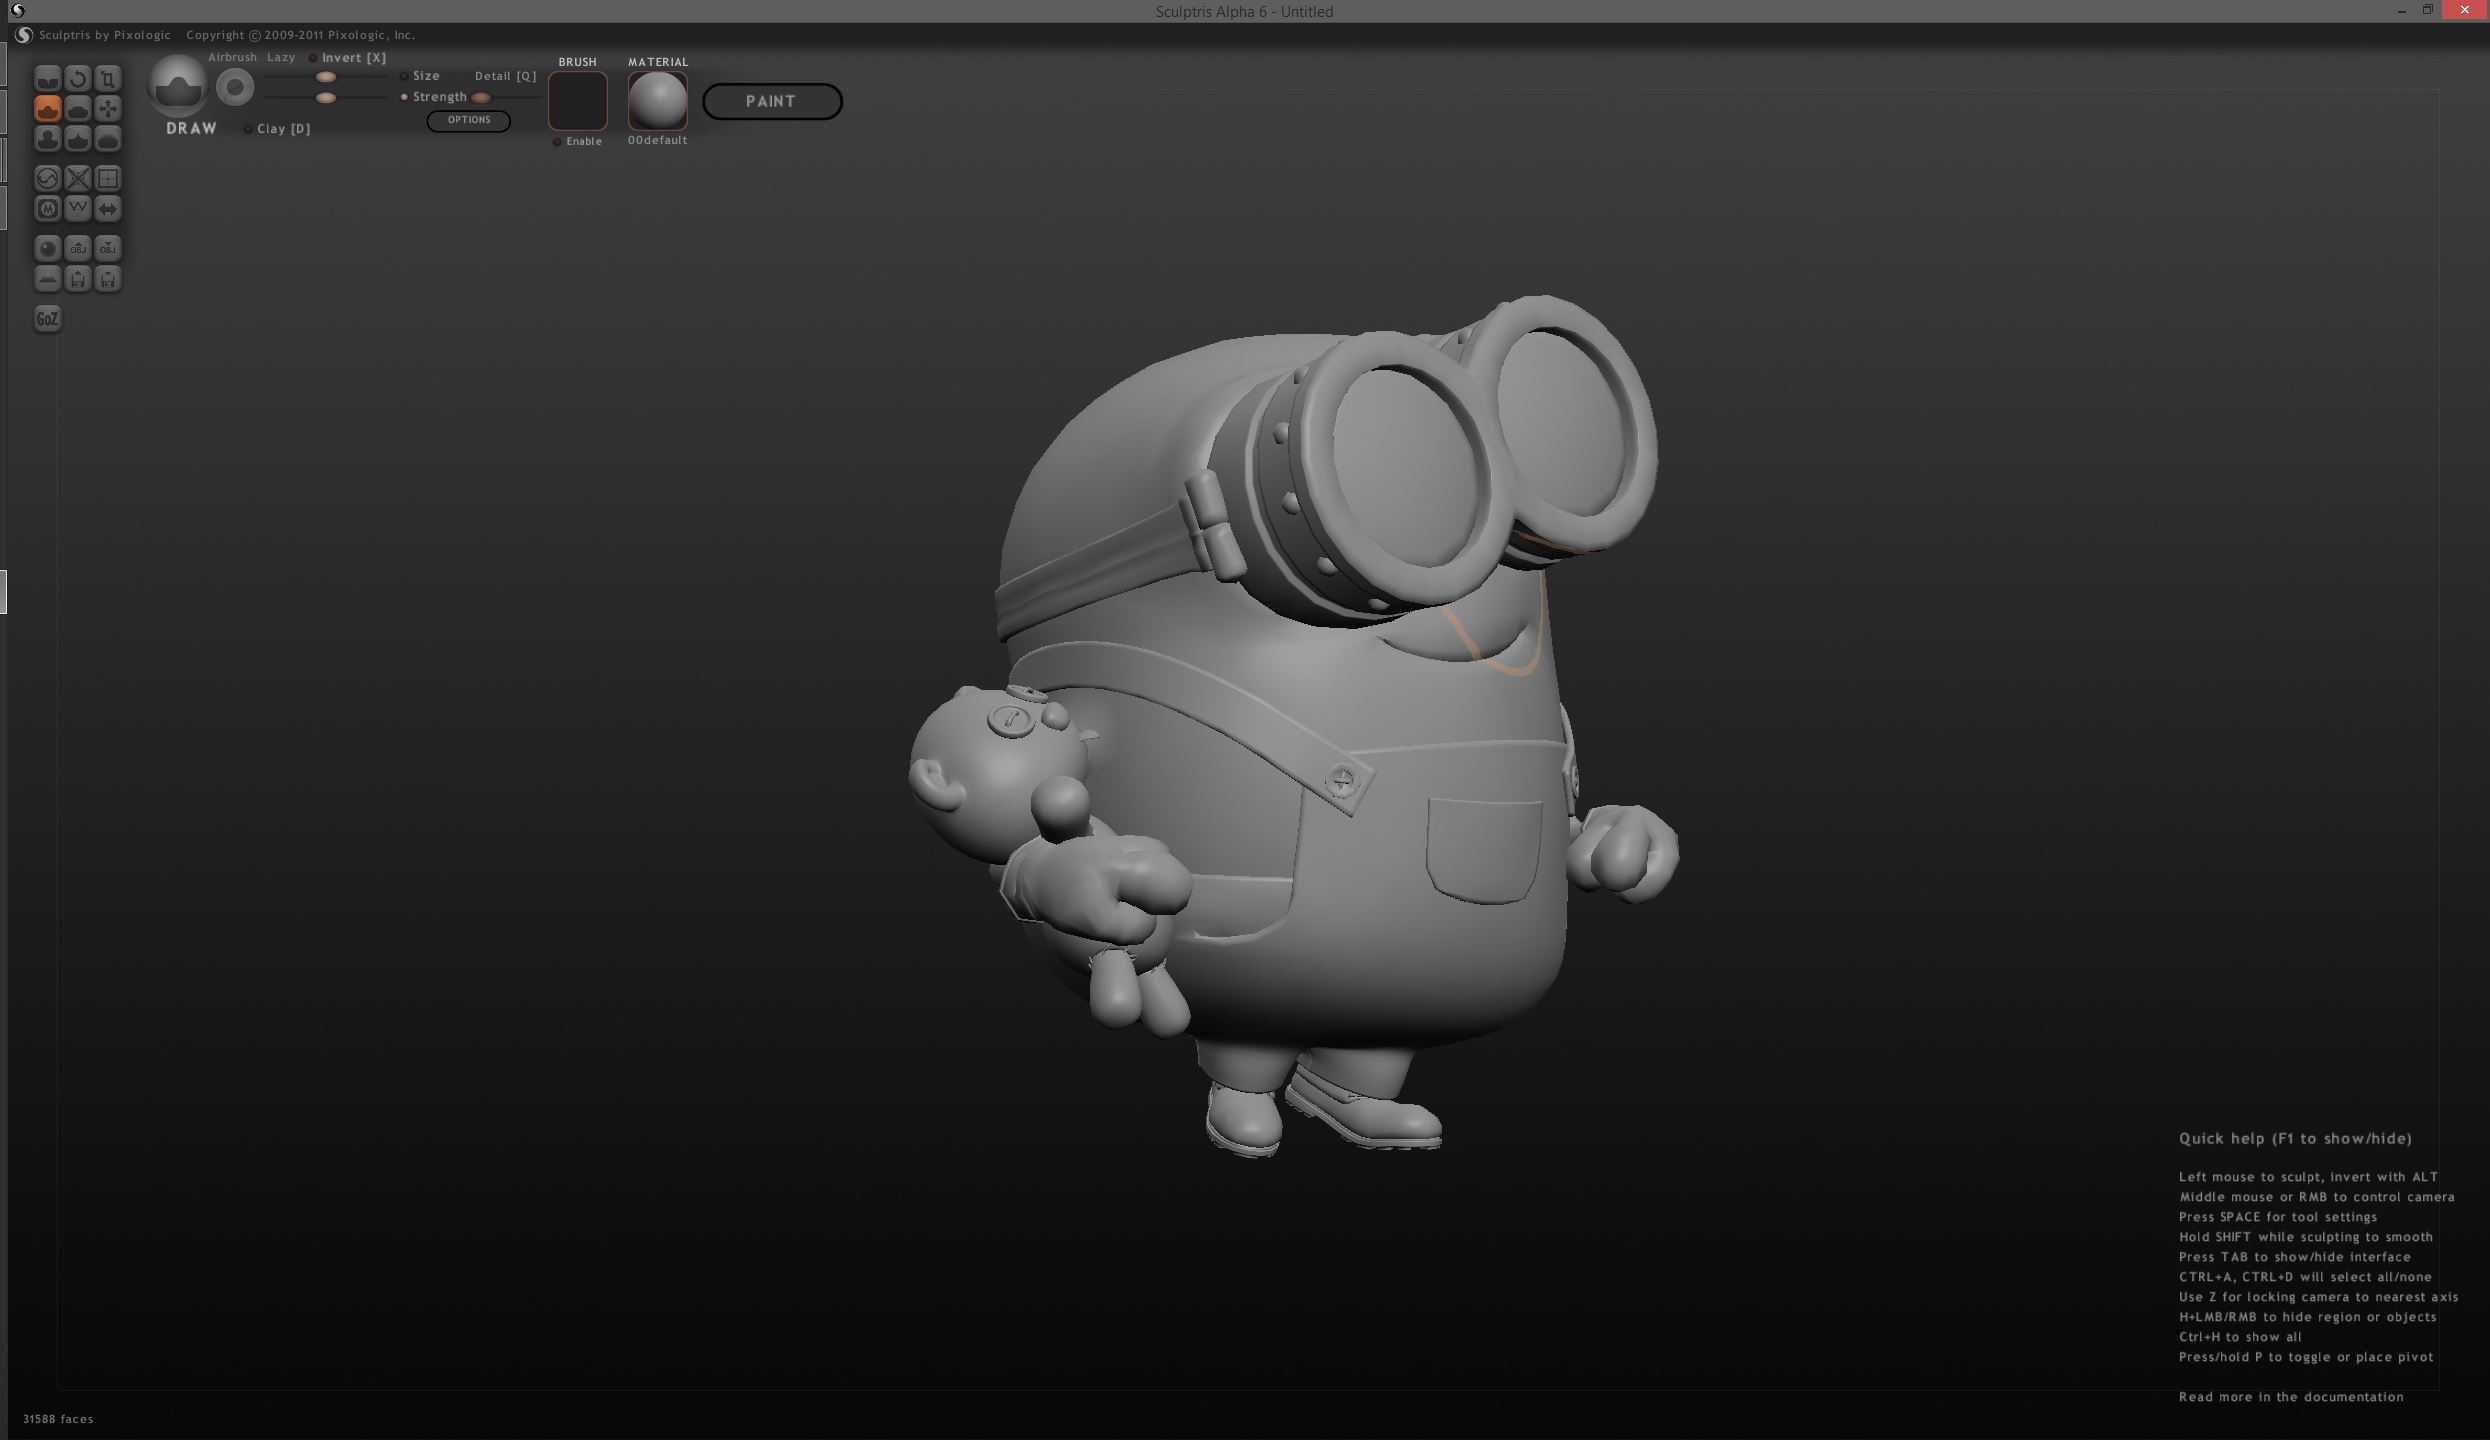This screenshot has height=1440, width=2490.
Task: Select the Crease tool
Action: [47, 78]
